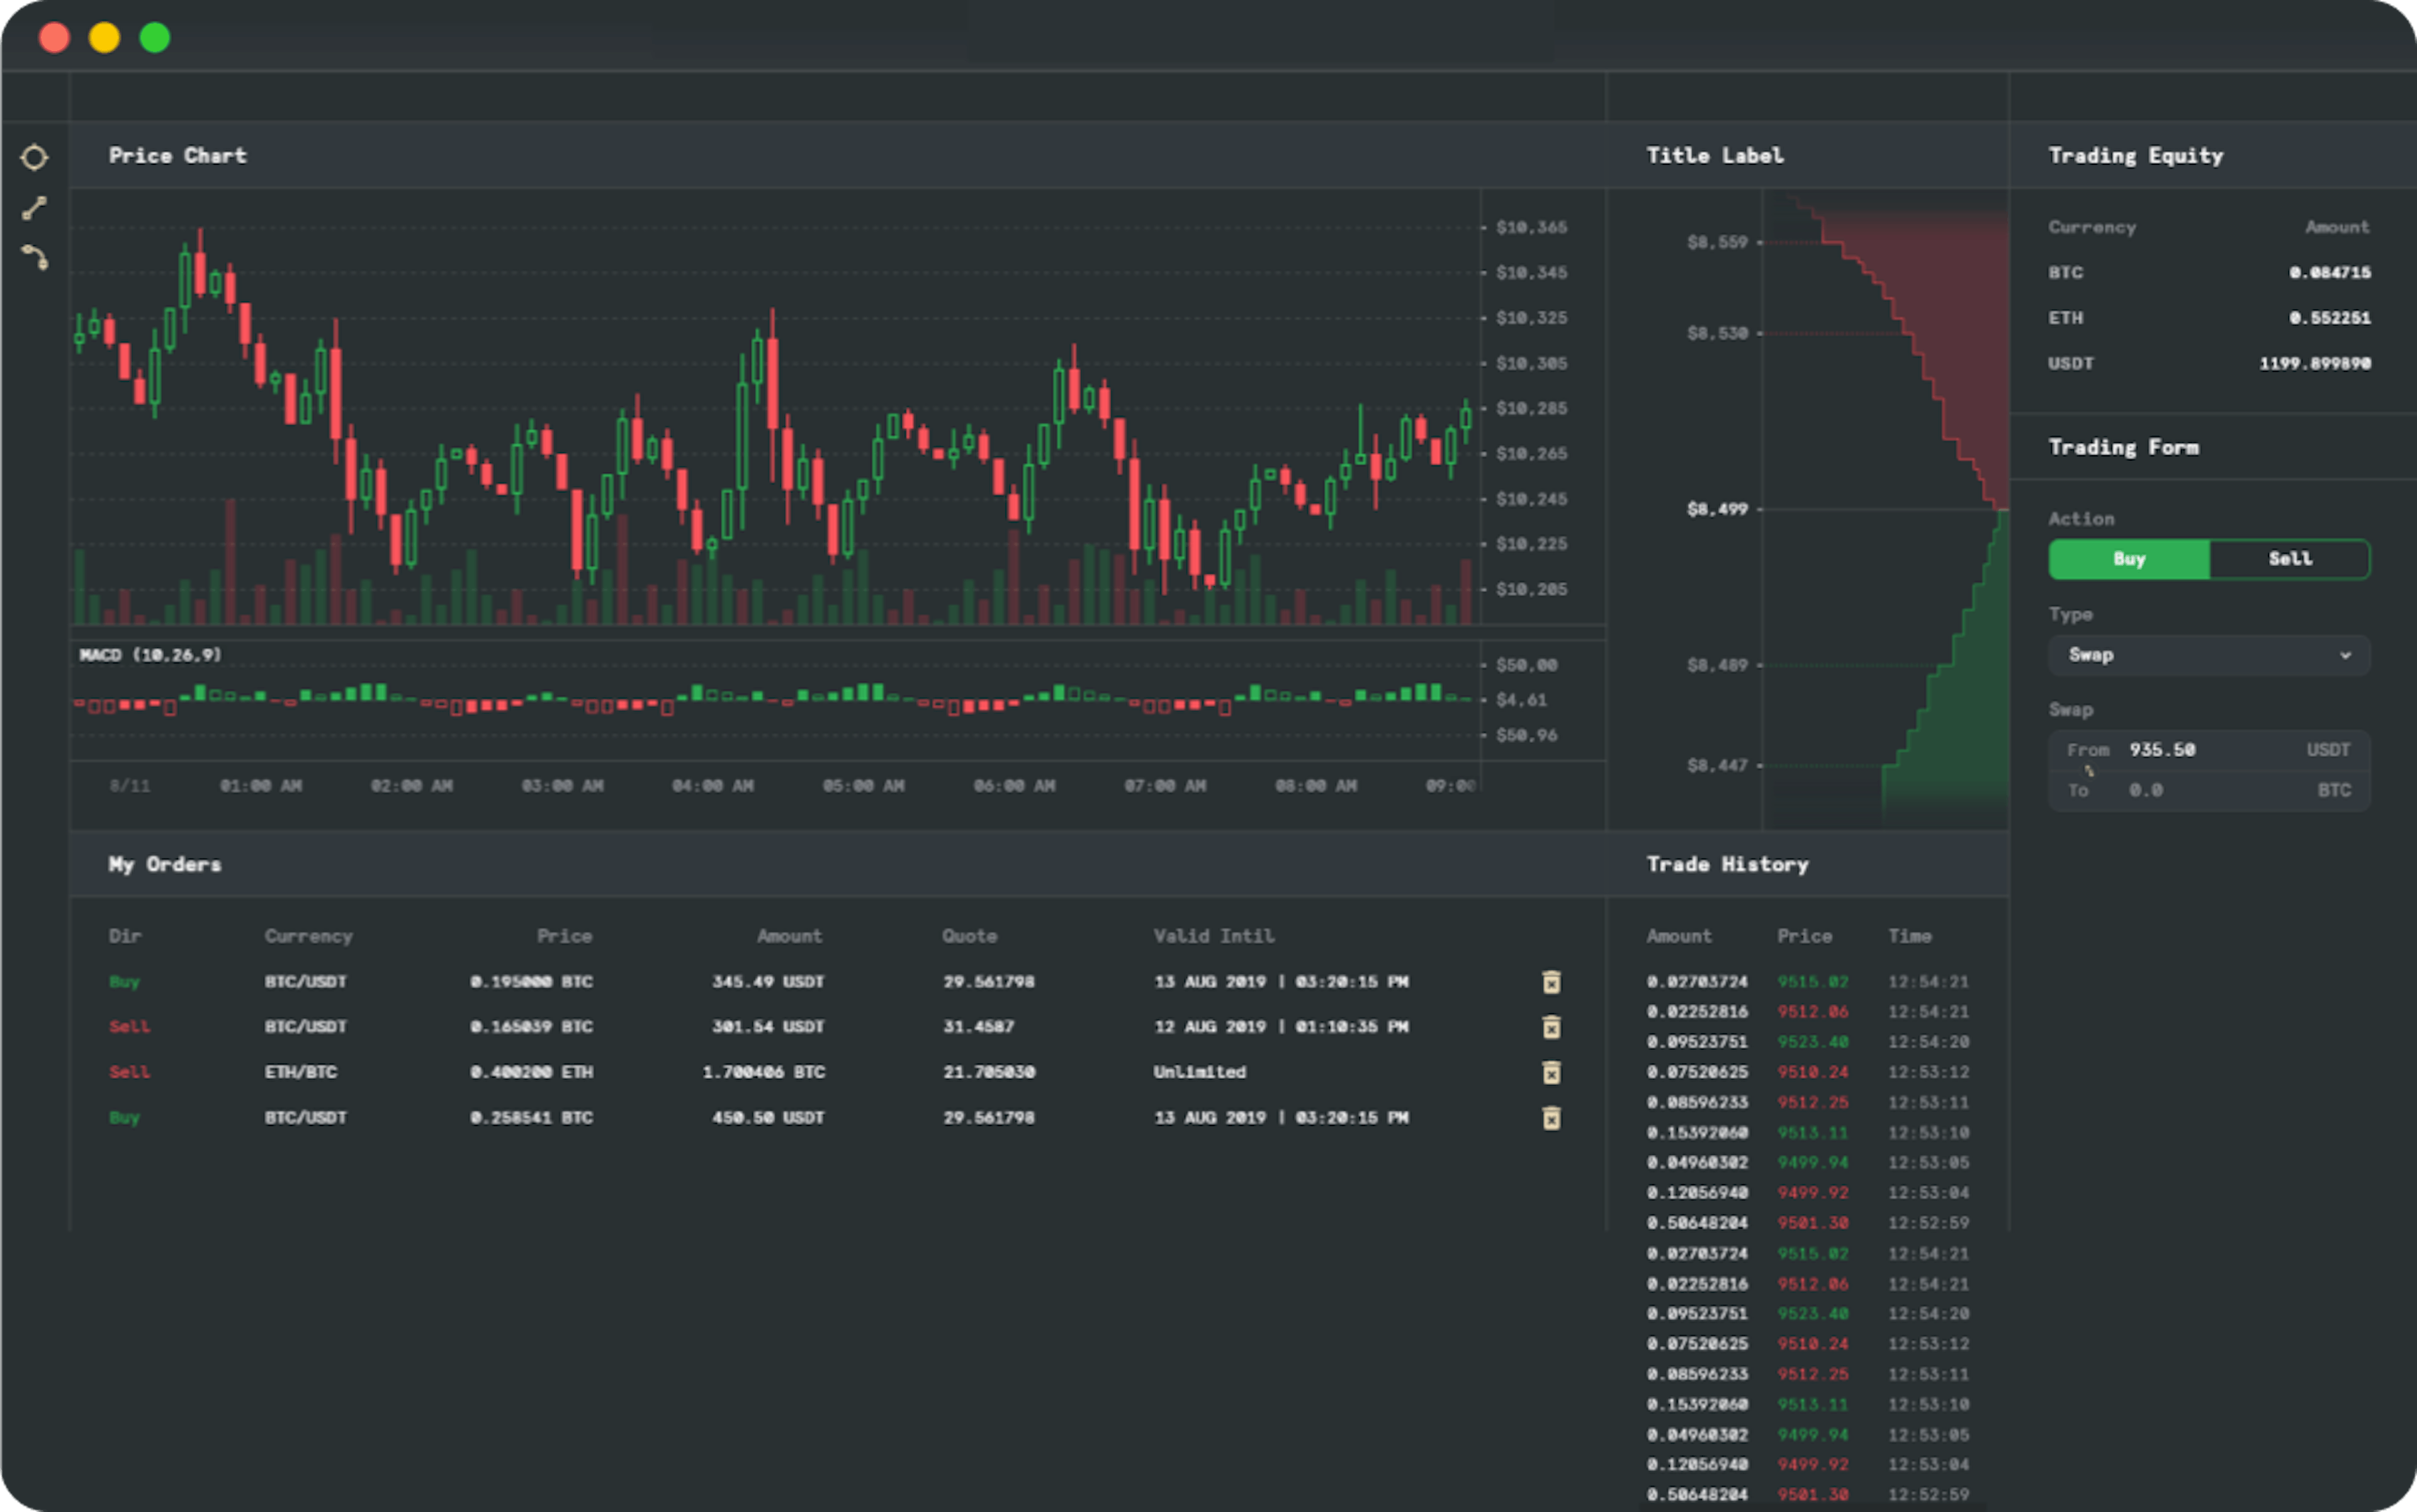Delete the Buy order of 345.49 USDT

pos(1551,982)
